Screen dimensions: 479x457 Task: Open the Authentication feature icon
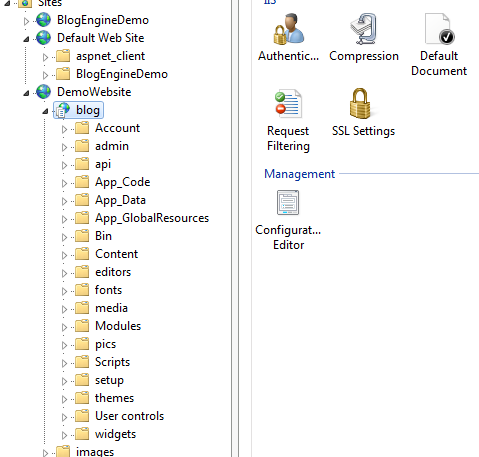pyautogui.click(x=289, y=29)
